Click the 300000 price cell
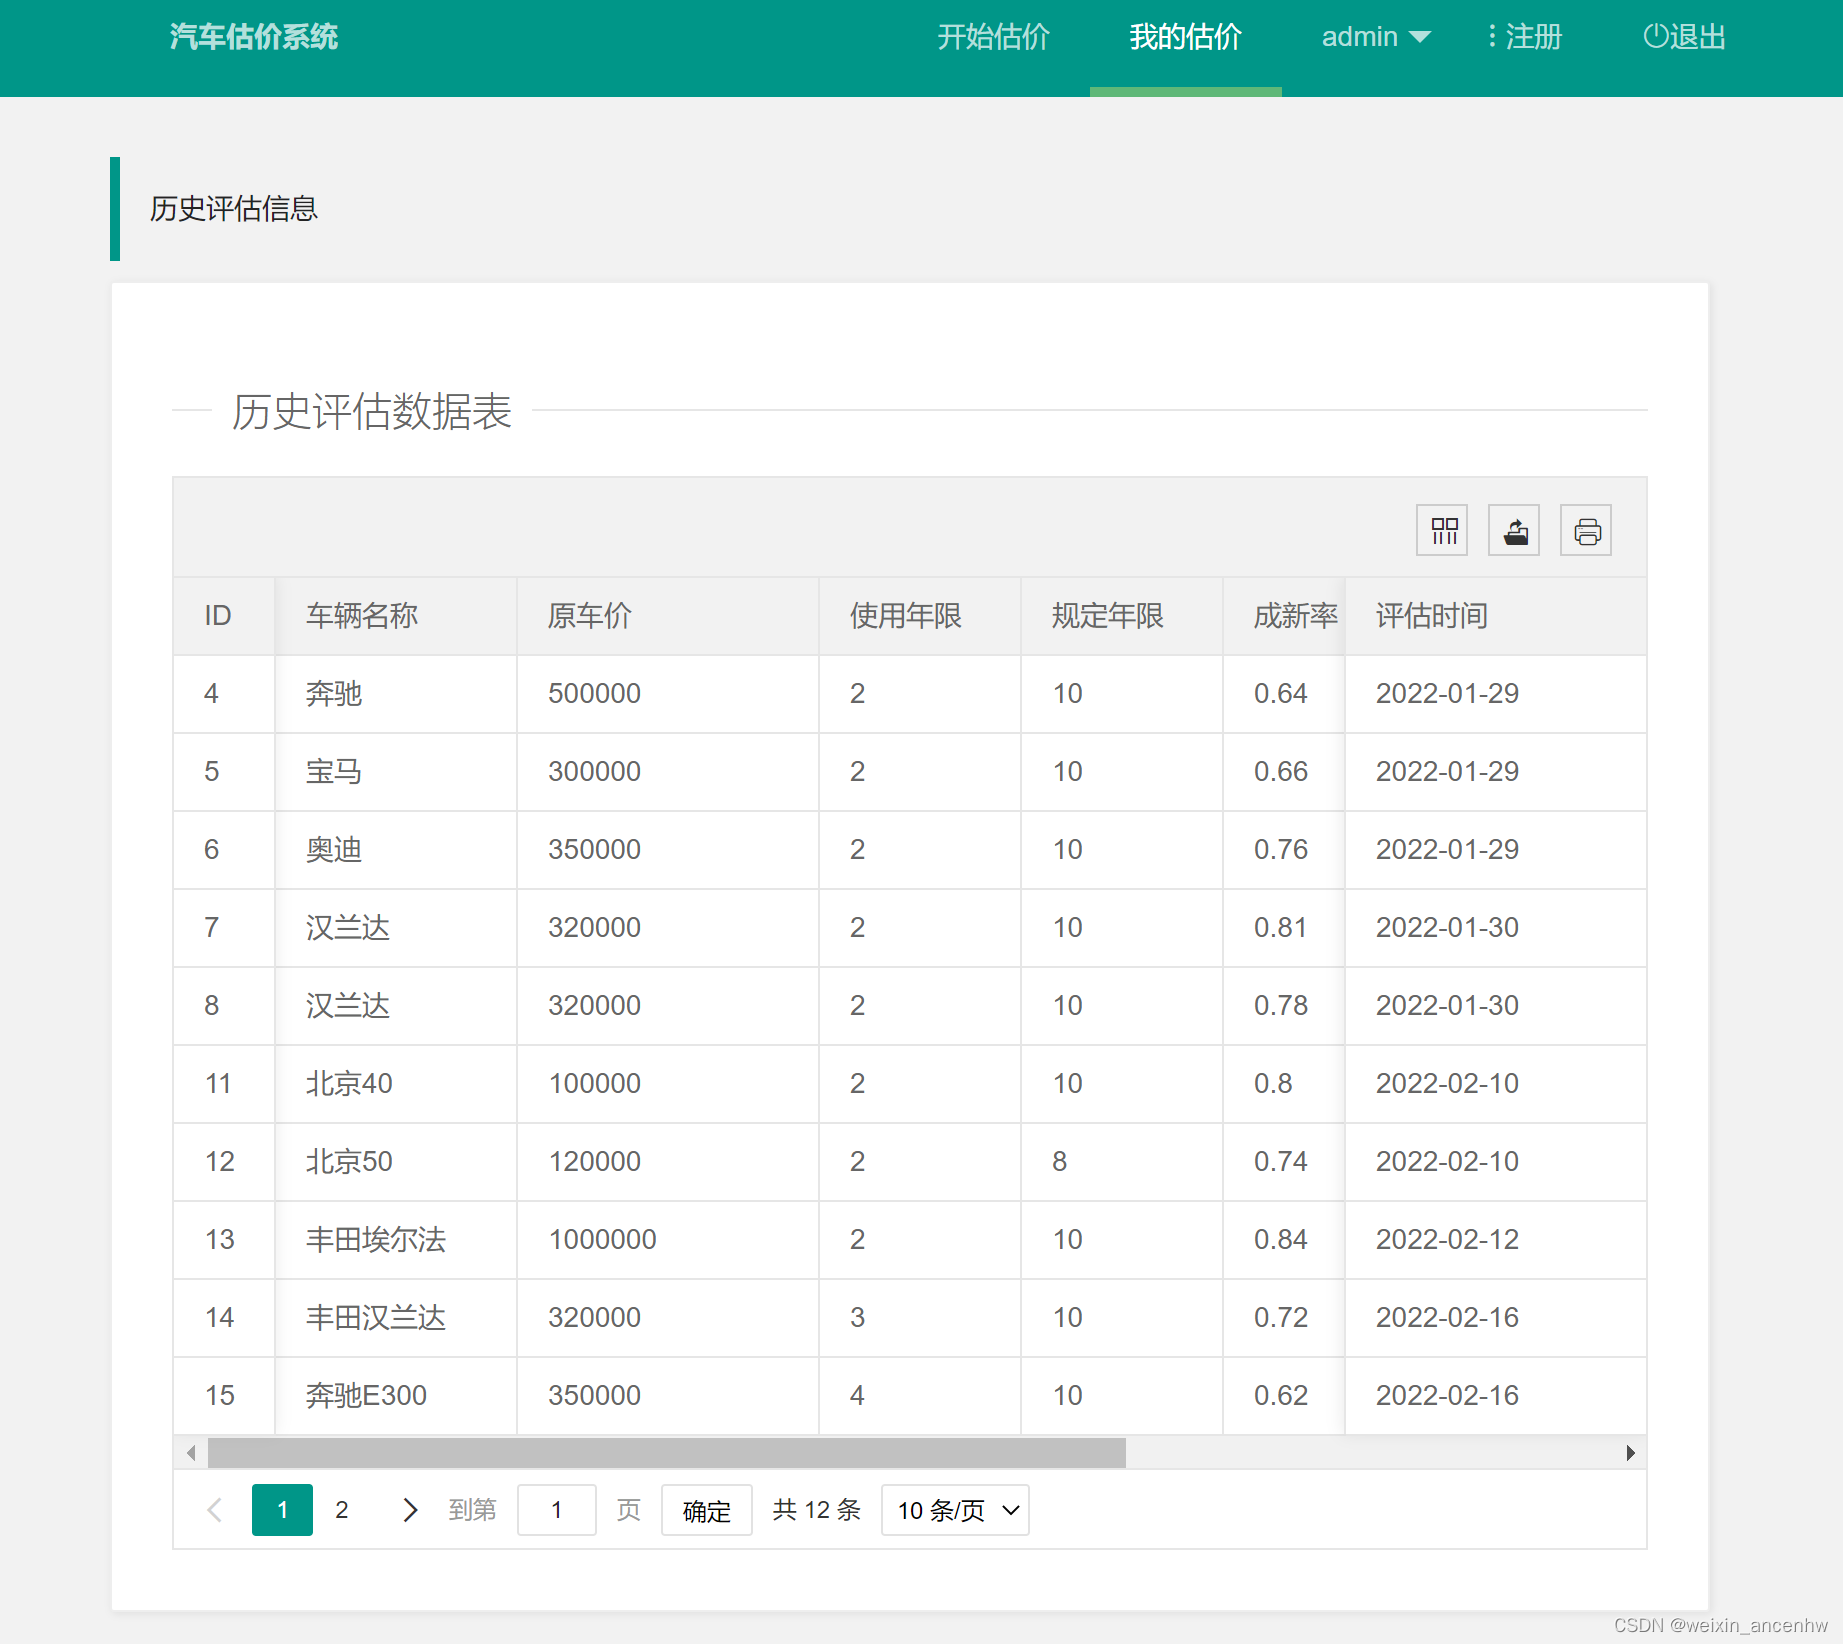 (668, 772)
